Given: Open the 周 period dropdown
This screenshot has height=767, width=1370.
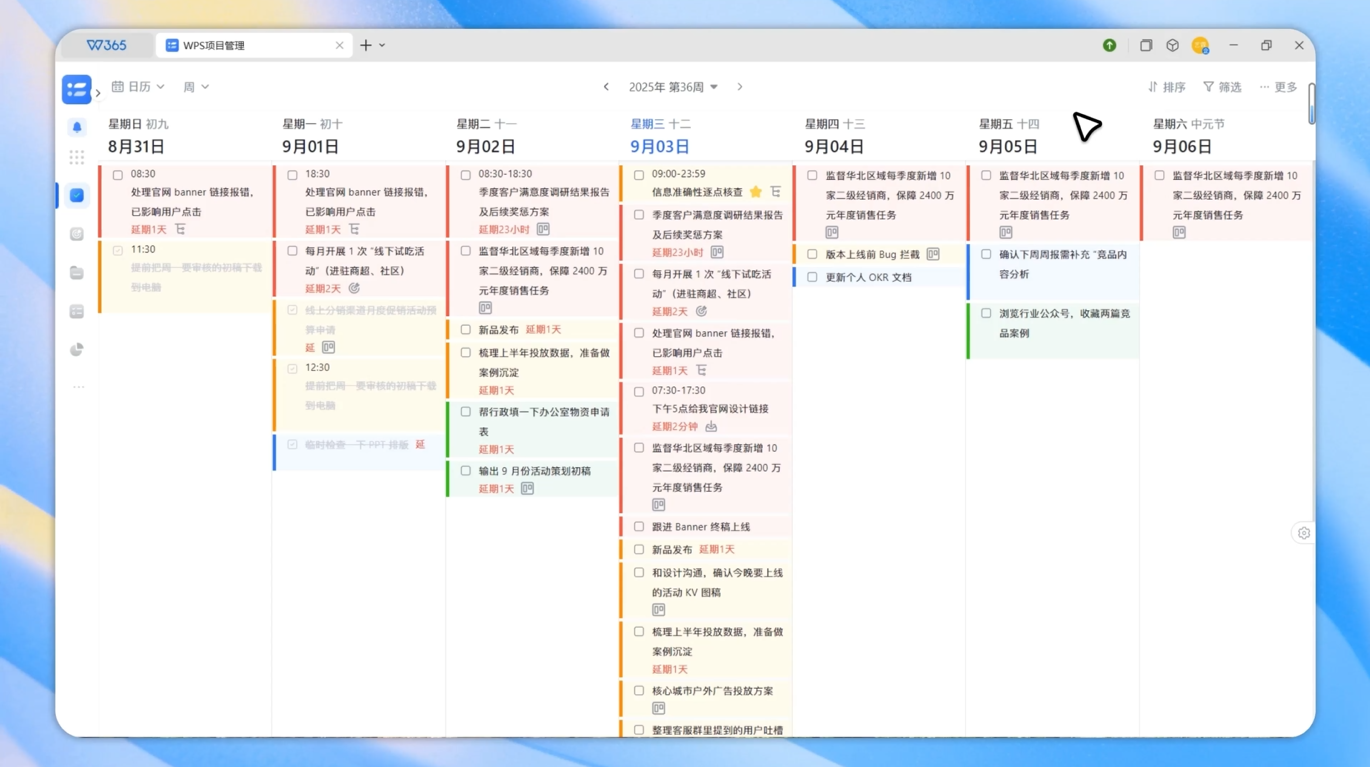Looking at the screenshot, I should [x=196, y=87].
